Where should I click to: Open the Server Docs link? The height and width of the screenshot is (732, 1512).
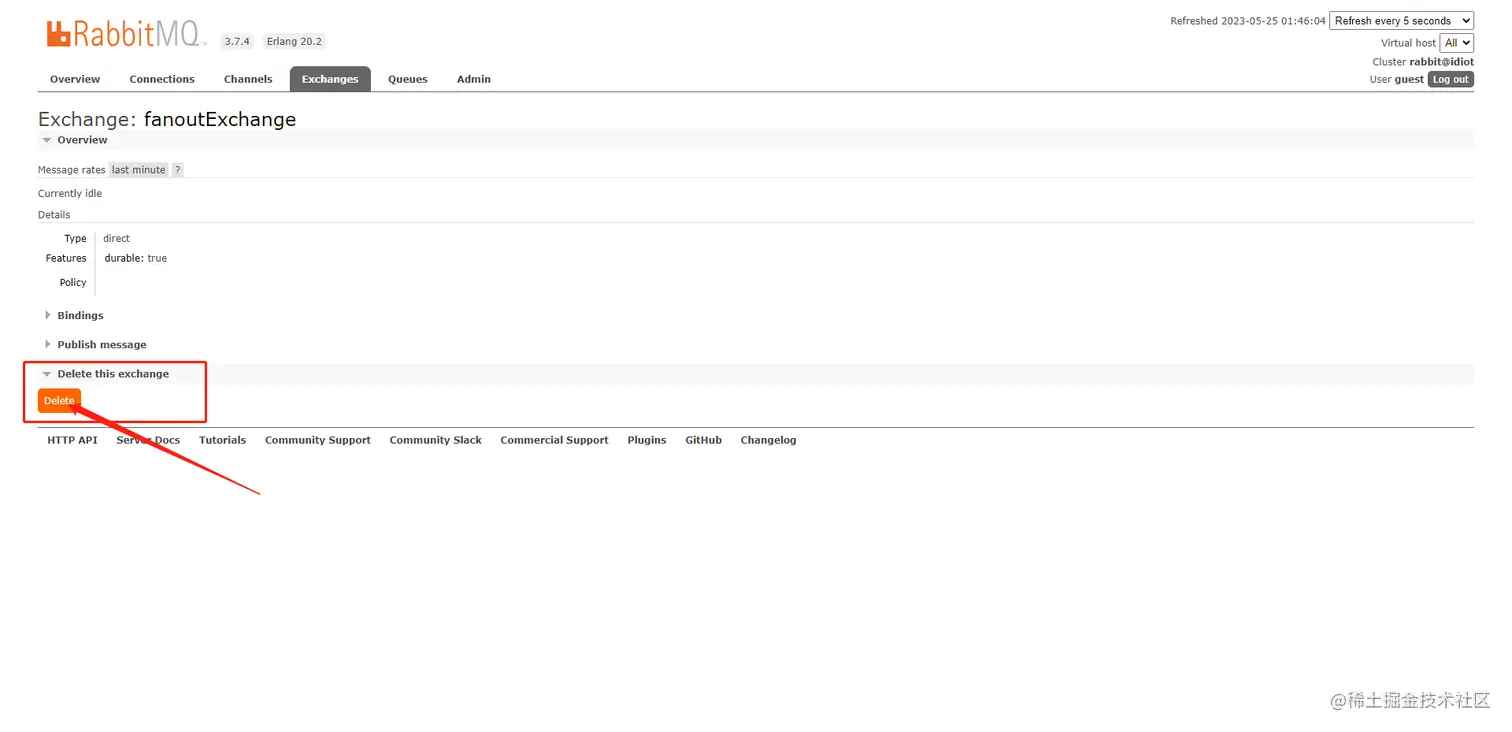[x=147, y=440]
